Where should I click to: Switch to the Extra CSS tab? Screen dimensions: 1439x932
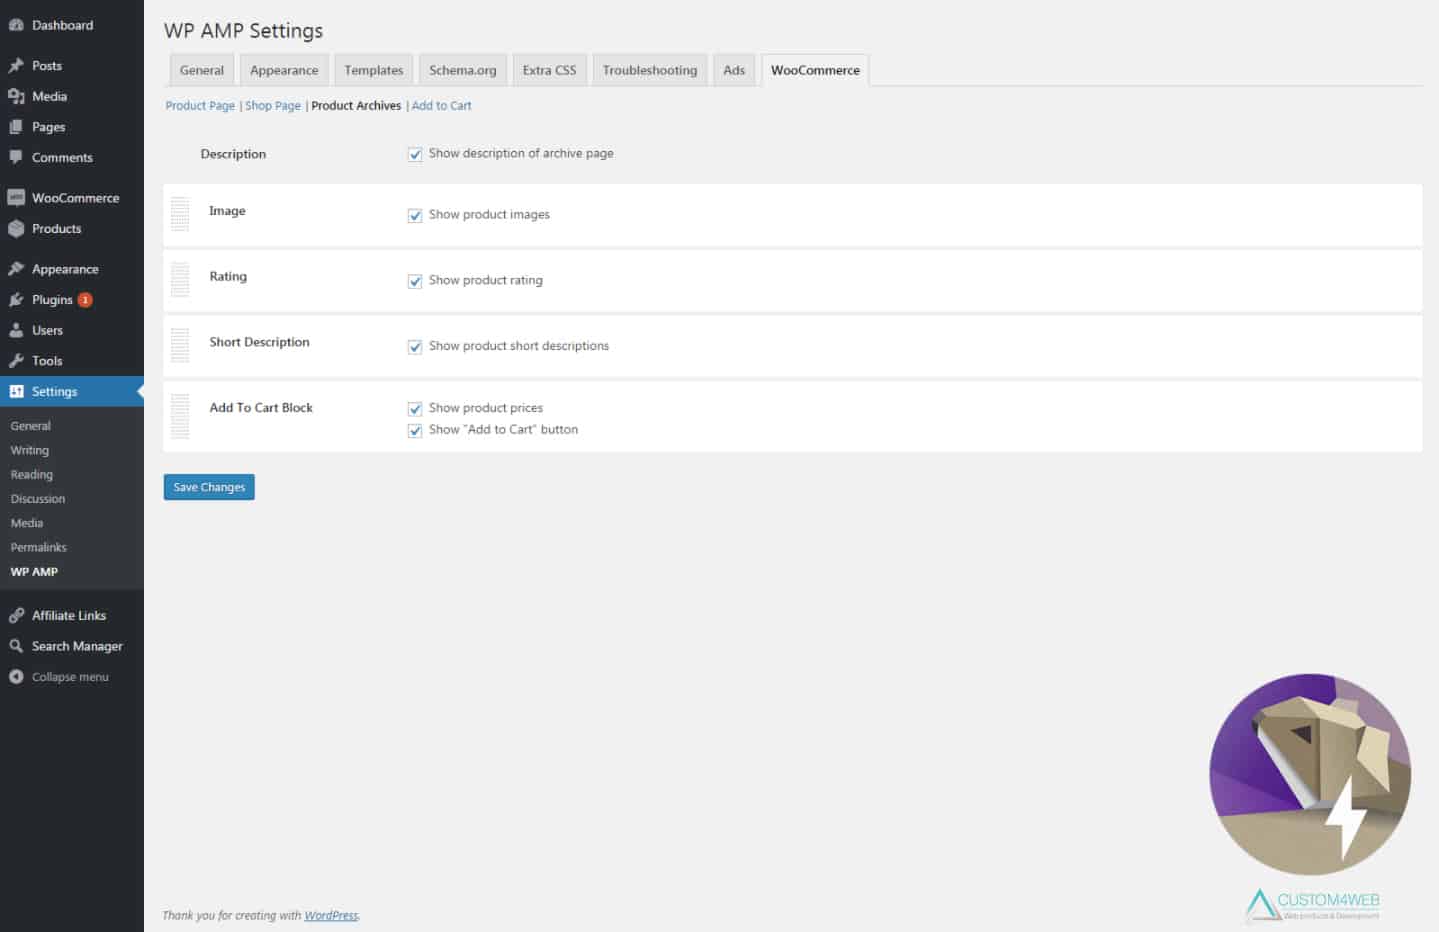[549, 70]
